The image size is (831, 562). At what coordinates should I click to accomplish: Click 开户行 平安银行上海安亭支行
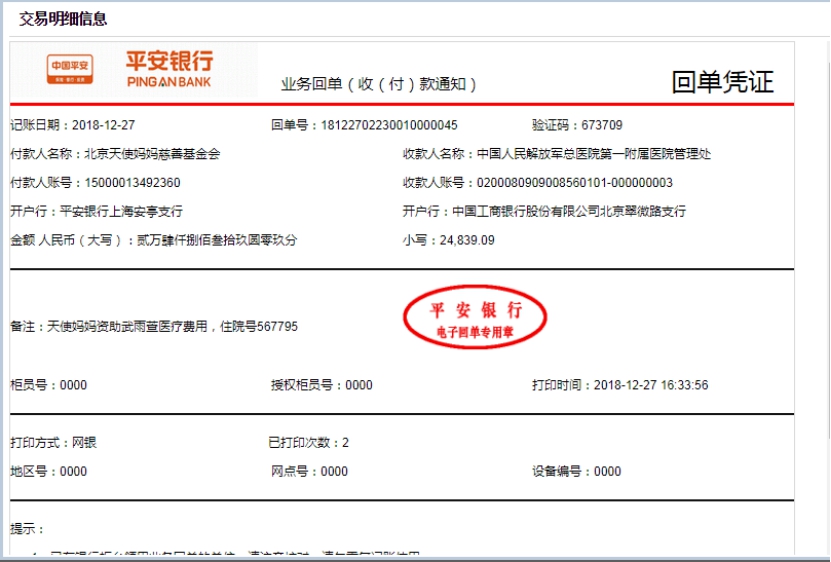96,211
